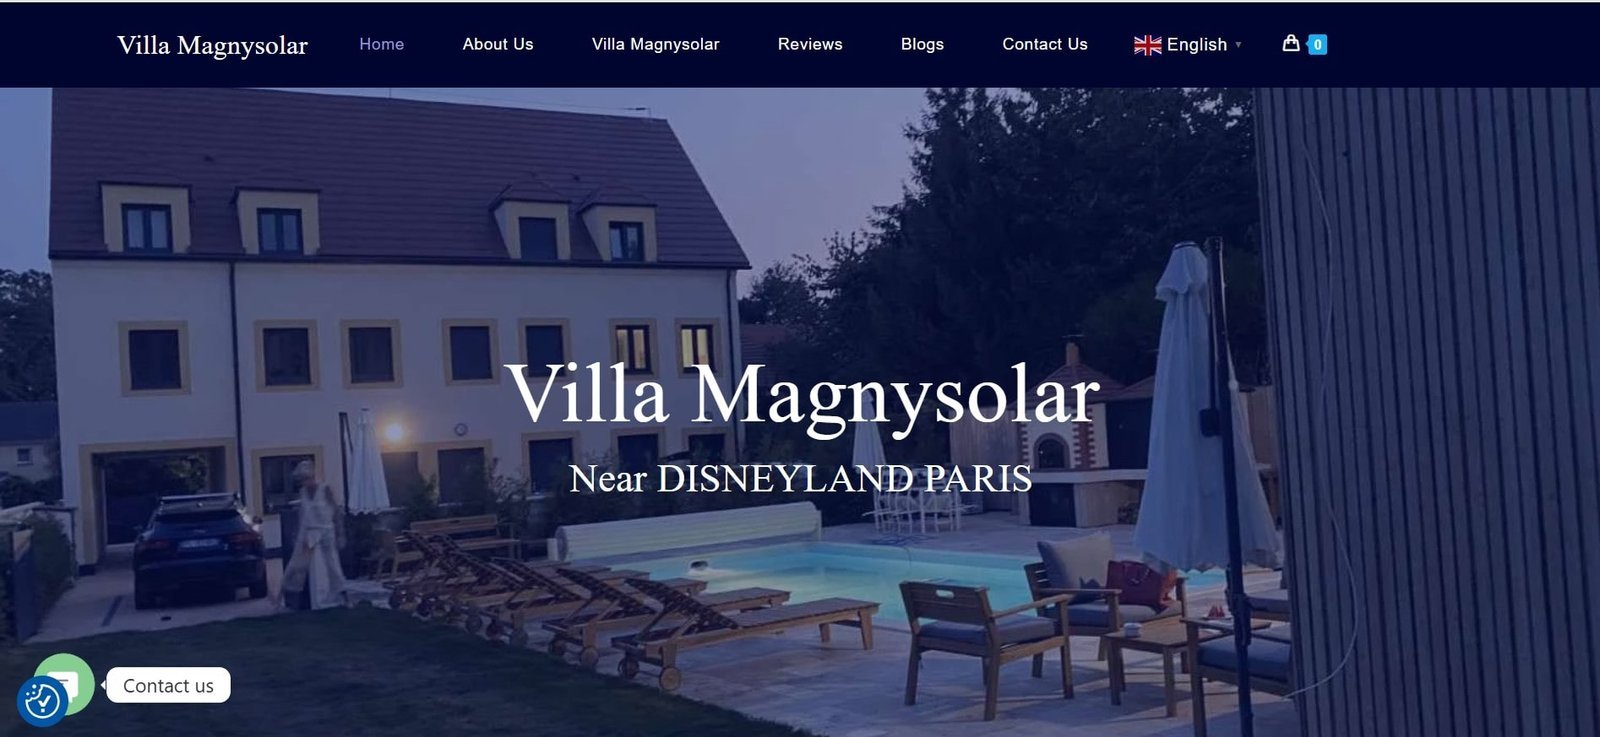Expand the English language dropdown arrow
Image resolution: width=1600 pixels, height=737 pixels.
pyautogui.click(x=1238, y=45)
